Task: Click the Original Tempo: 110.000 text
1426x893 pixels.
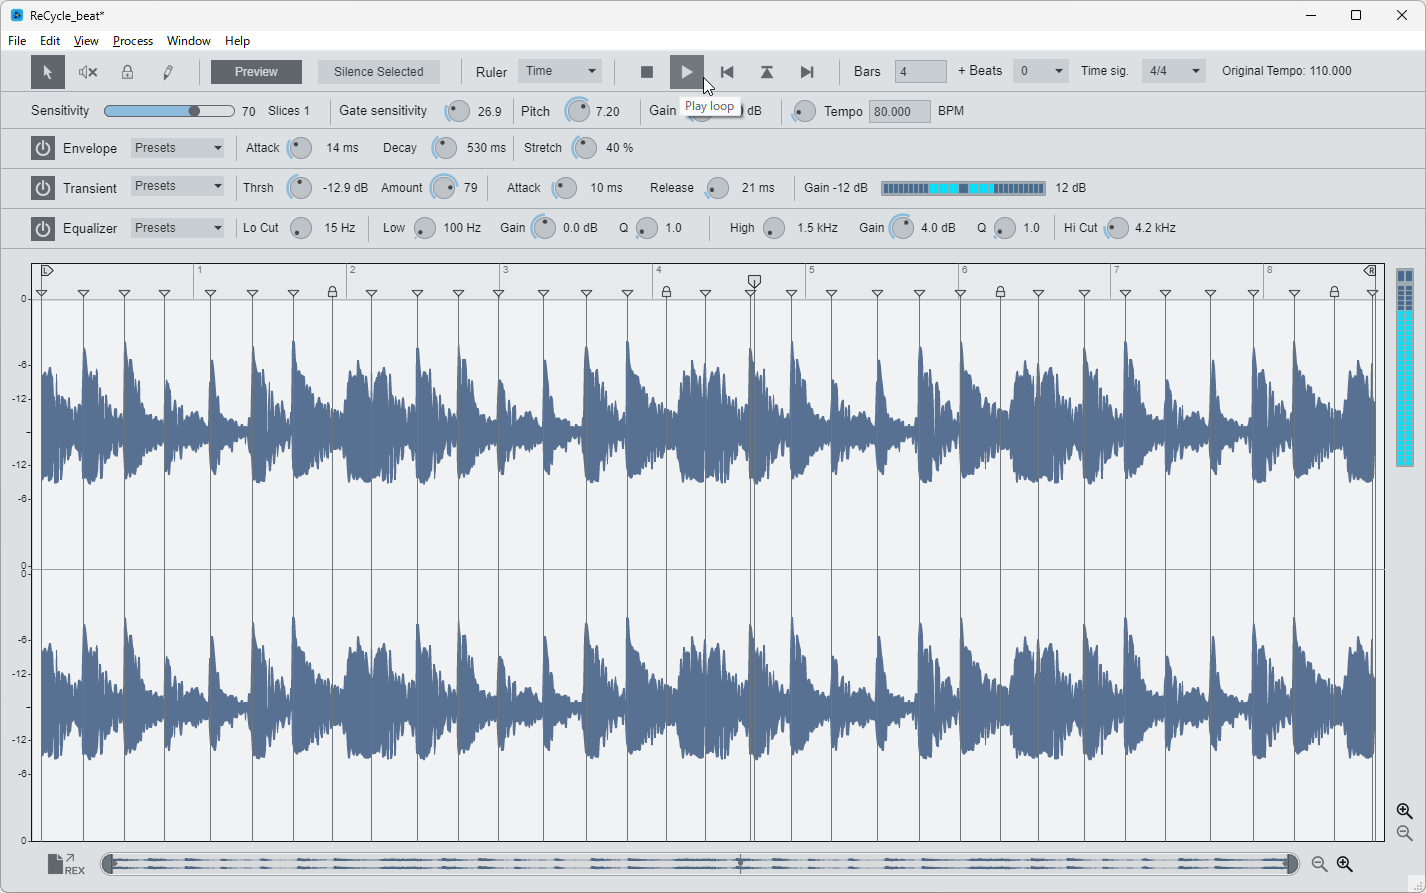Action: [1287, 71]
